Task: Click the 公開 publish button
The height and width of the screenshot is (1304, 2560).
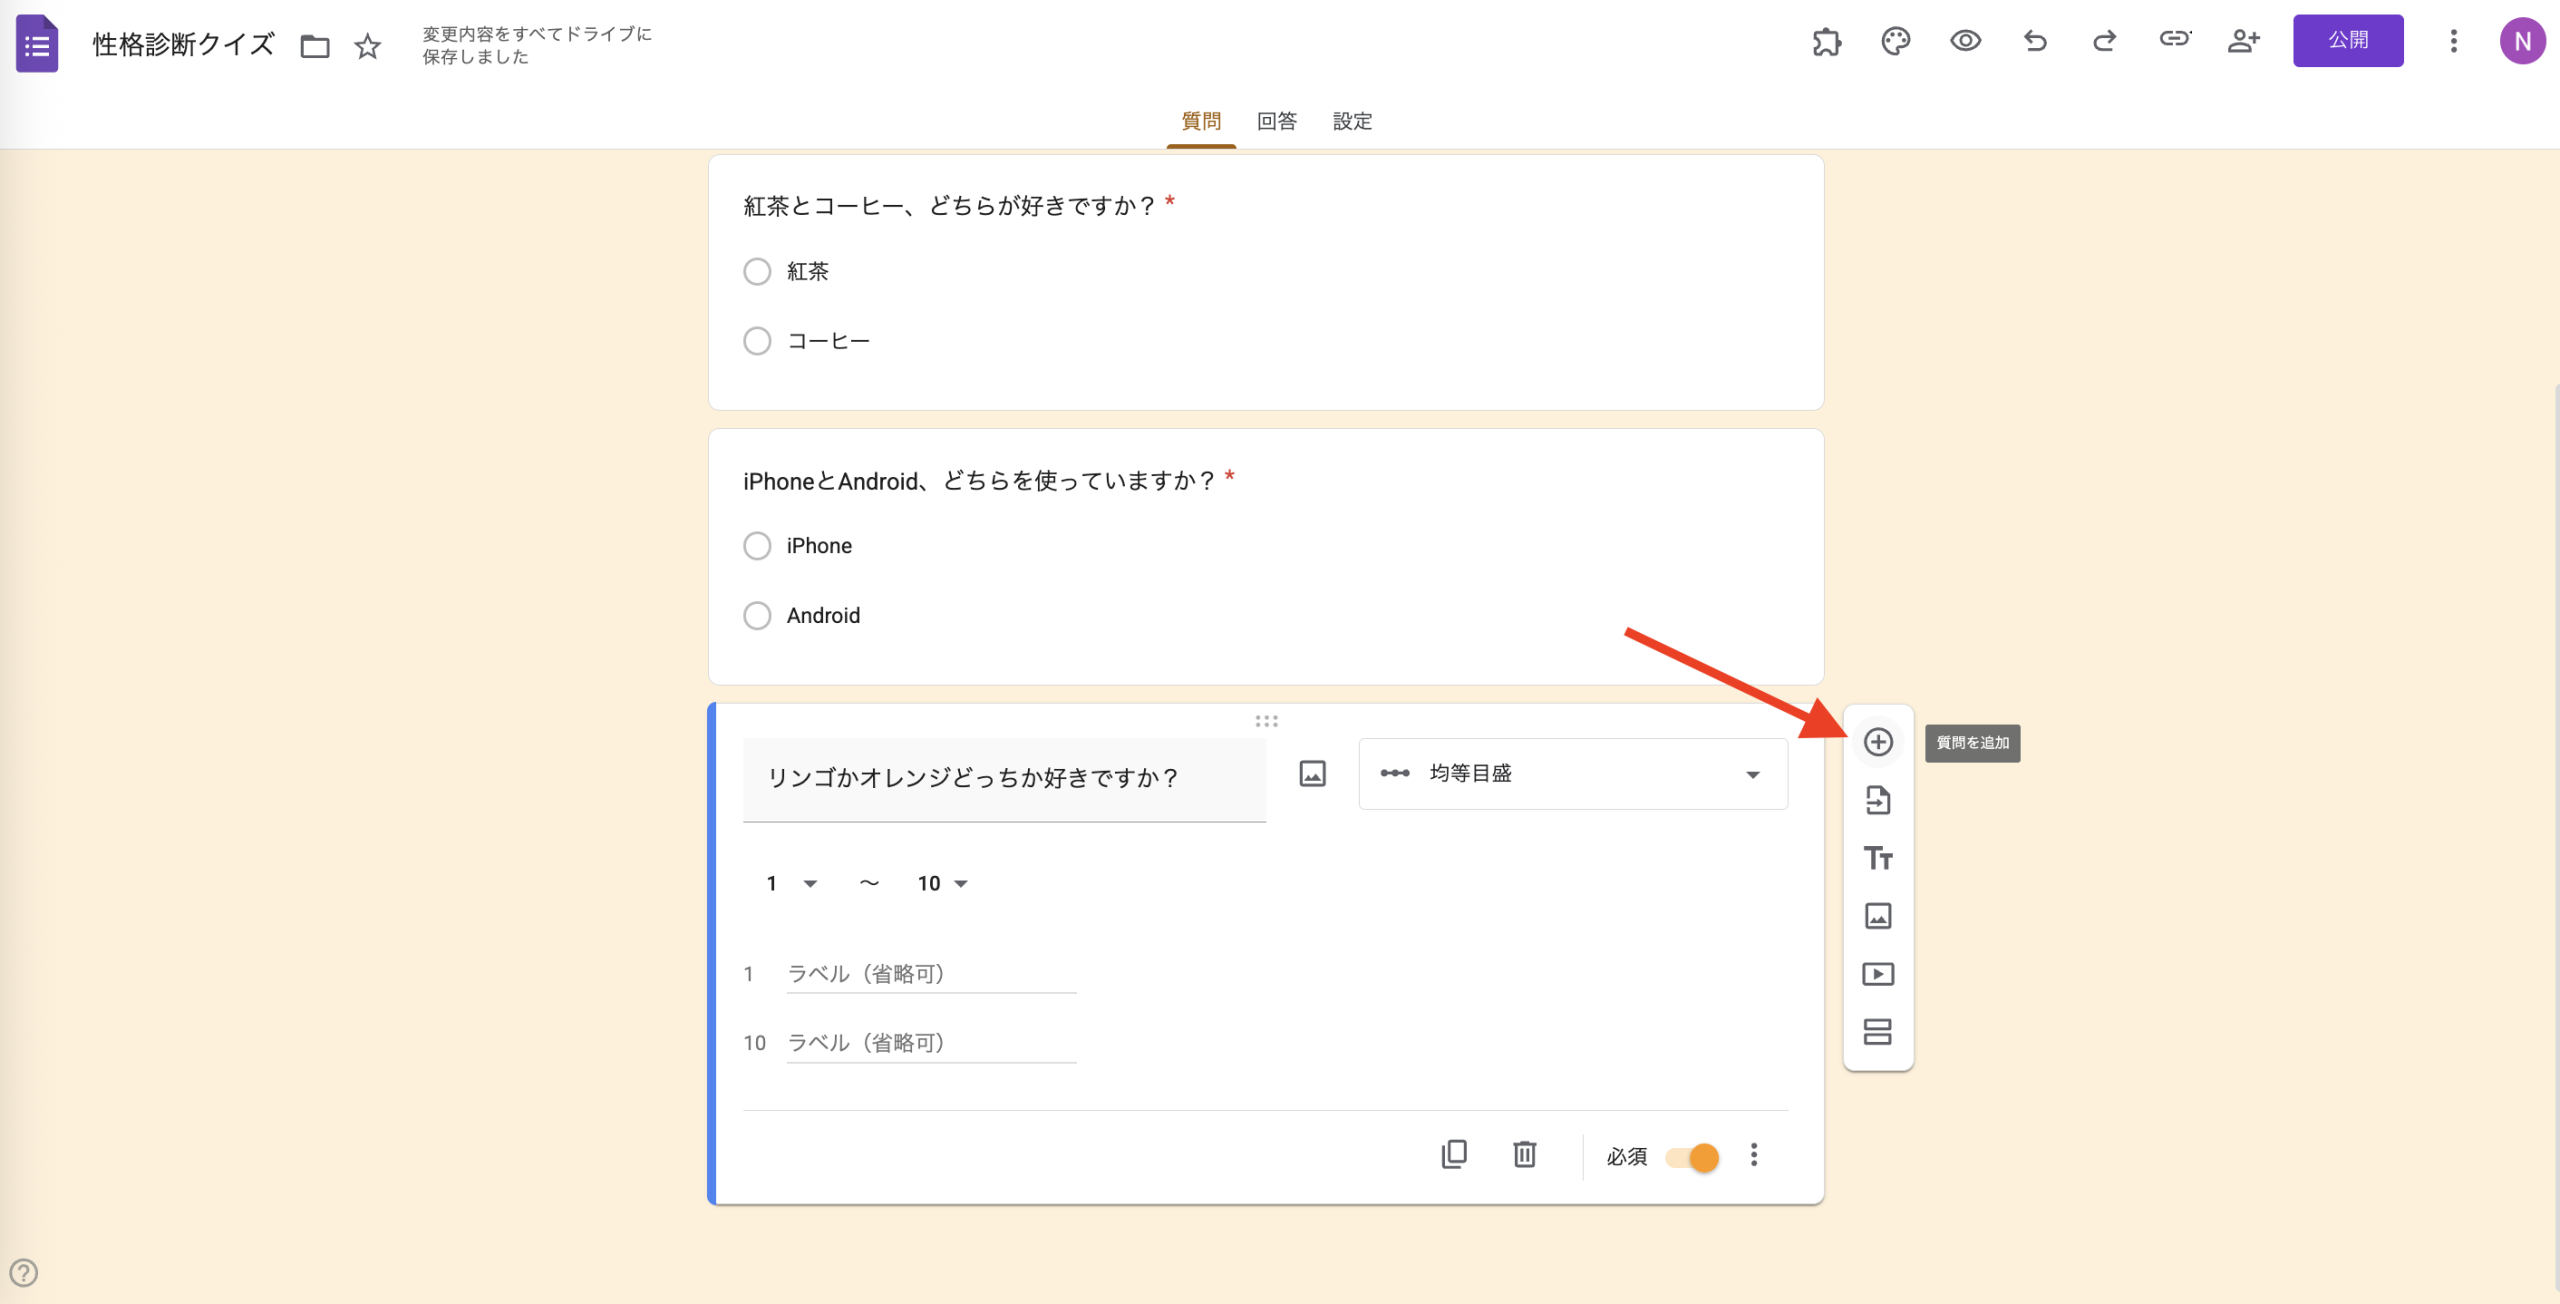Action: (2348, 41)
